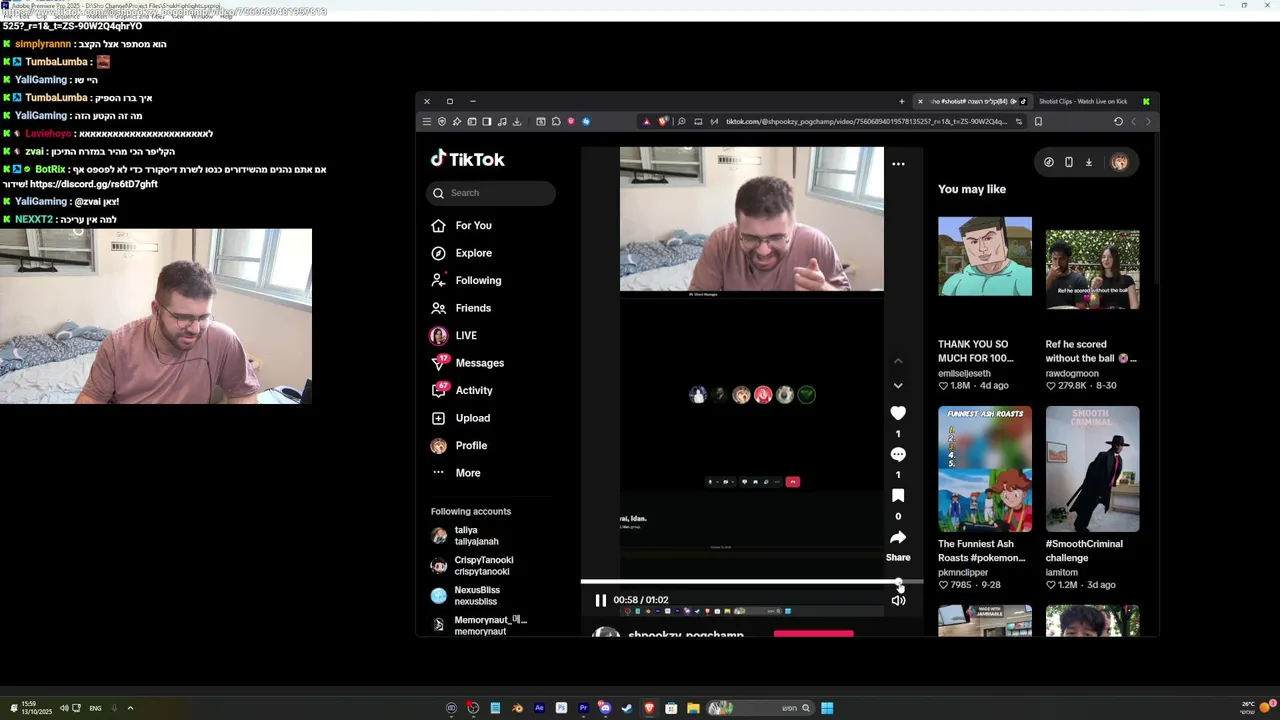The width and height of the screenshot is (1280, 720).
Task: Bookmark the video to favorites
Action: pos(898,496)
